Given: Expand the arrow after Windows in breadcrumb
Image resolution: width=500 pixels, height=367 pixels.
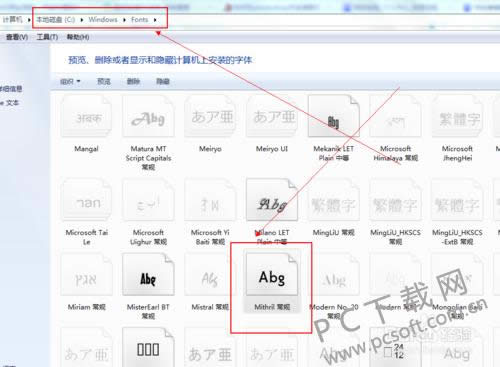Looking at the screenshot, I should pyautogui.click(x=124, y=20).
